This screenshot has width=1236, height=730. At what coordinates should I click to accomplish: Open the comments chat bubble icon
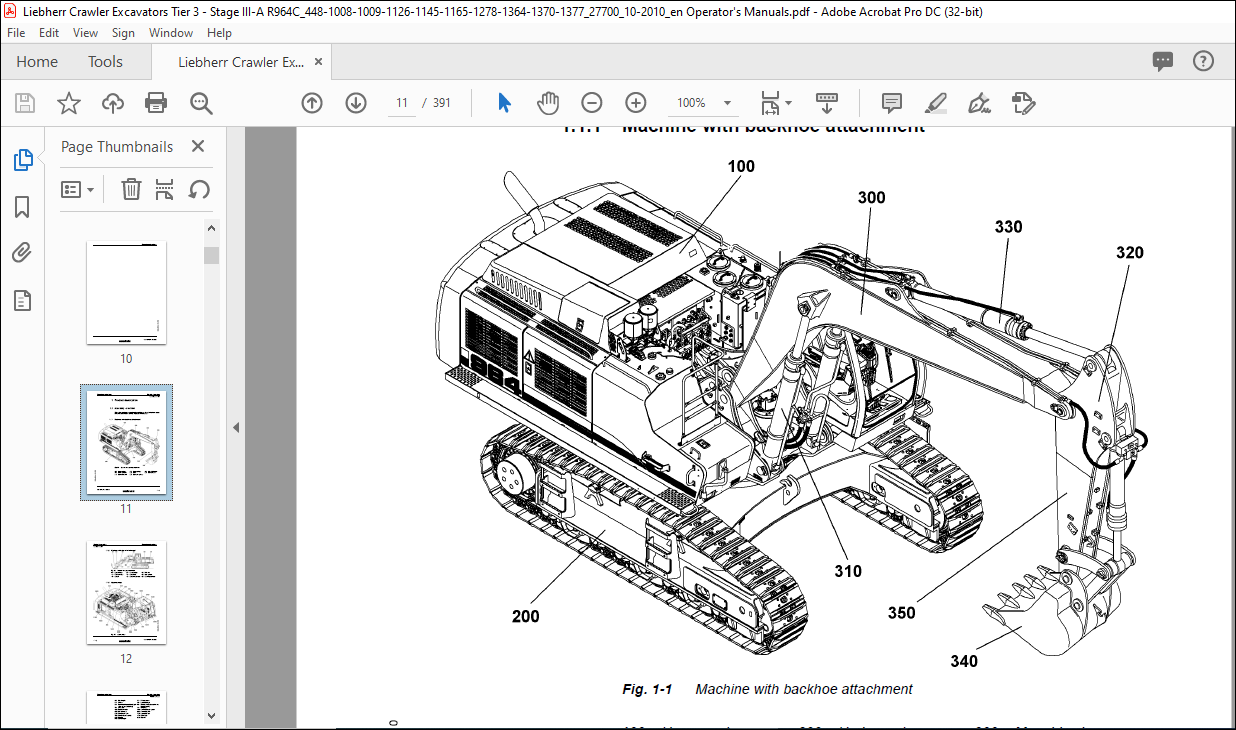1163,61
